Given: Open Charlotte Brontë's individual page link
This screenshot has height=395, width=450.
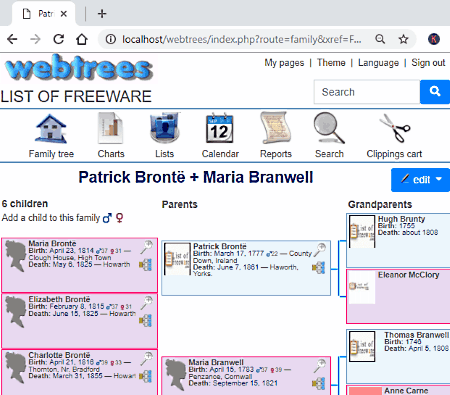Looking at the screenshot, I should coord(59,355).
